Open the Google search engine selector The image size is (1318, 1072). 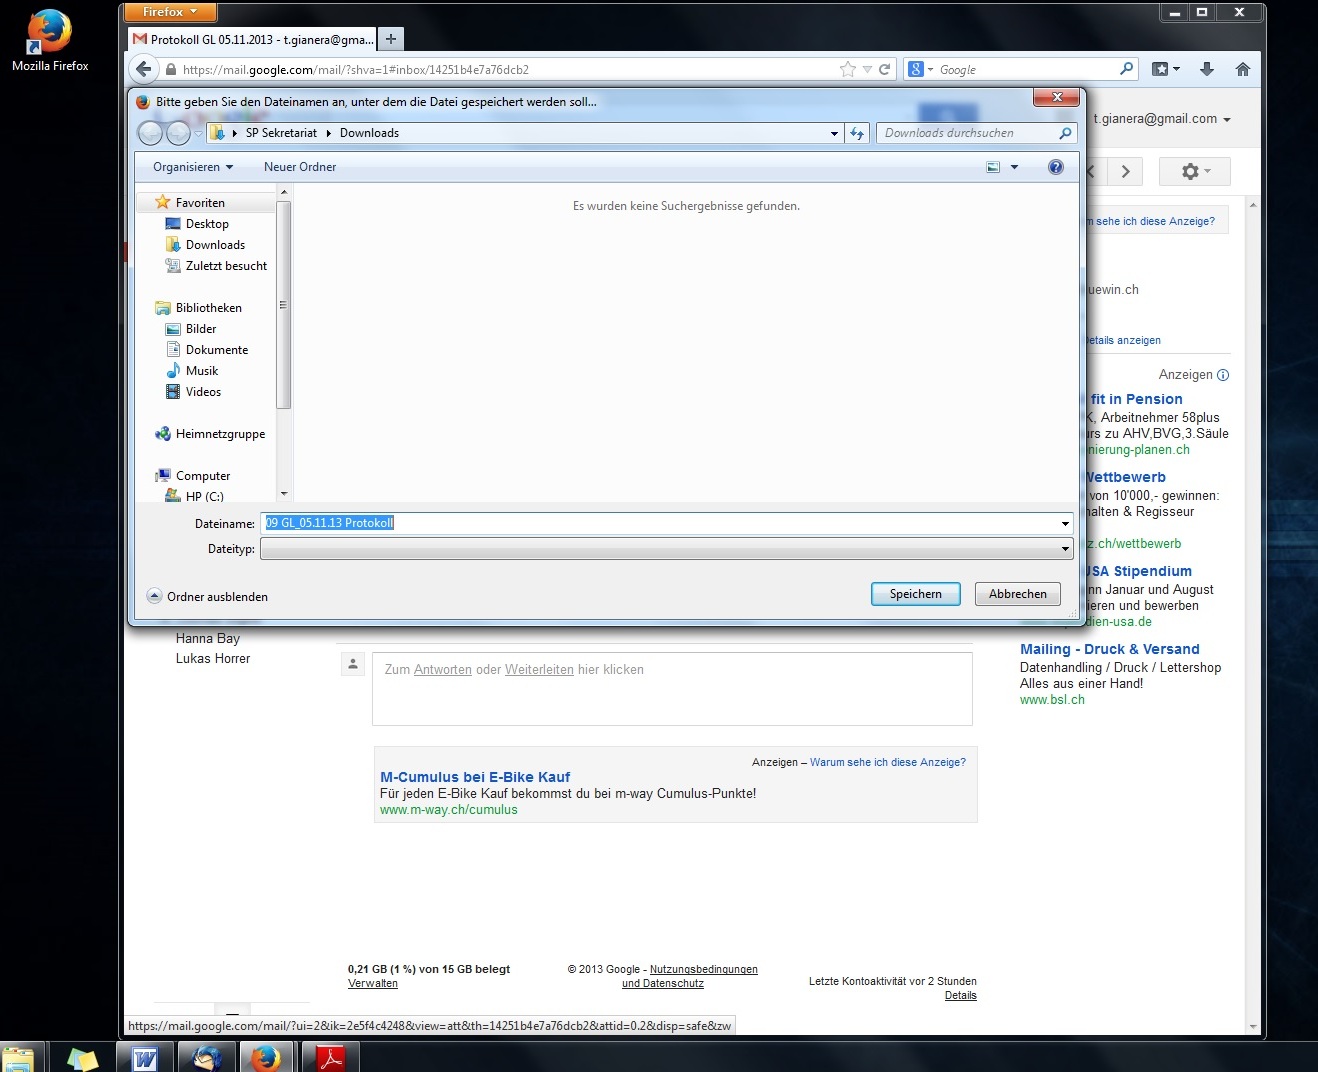(920, 69)
